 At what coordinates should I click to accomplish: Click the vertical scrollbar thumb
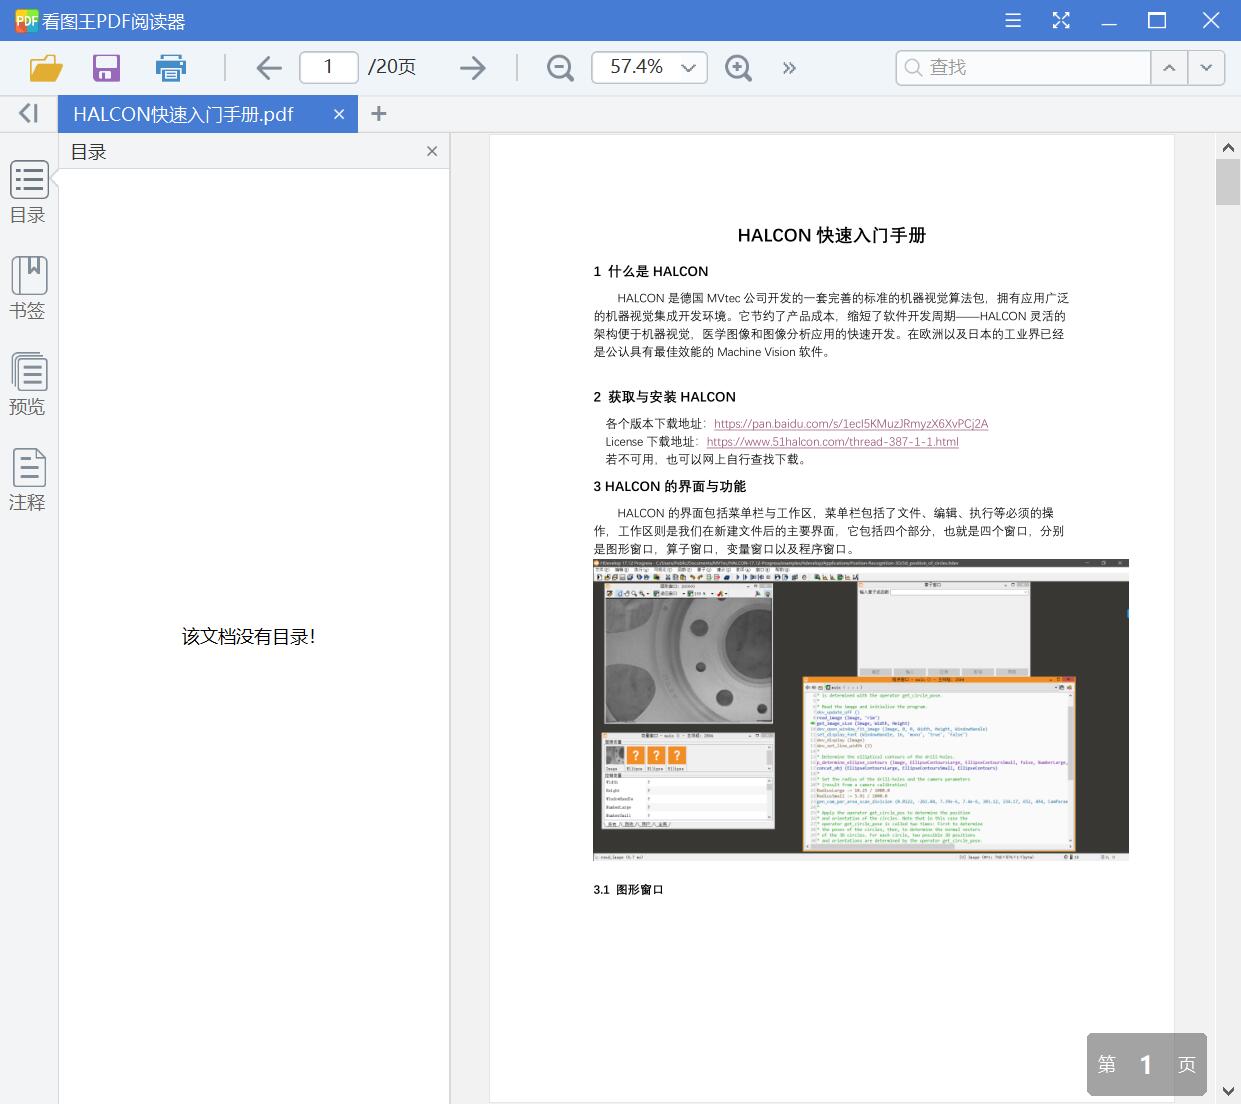pyautogui.click(x=1228, y=182)
